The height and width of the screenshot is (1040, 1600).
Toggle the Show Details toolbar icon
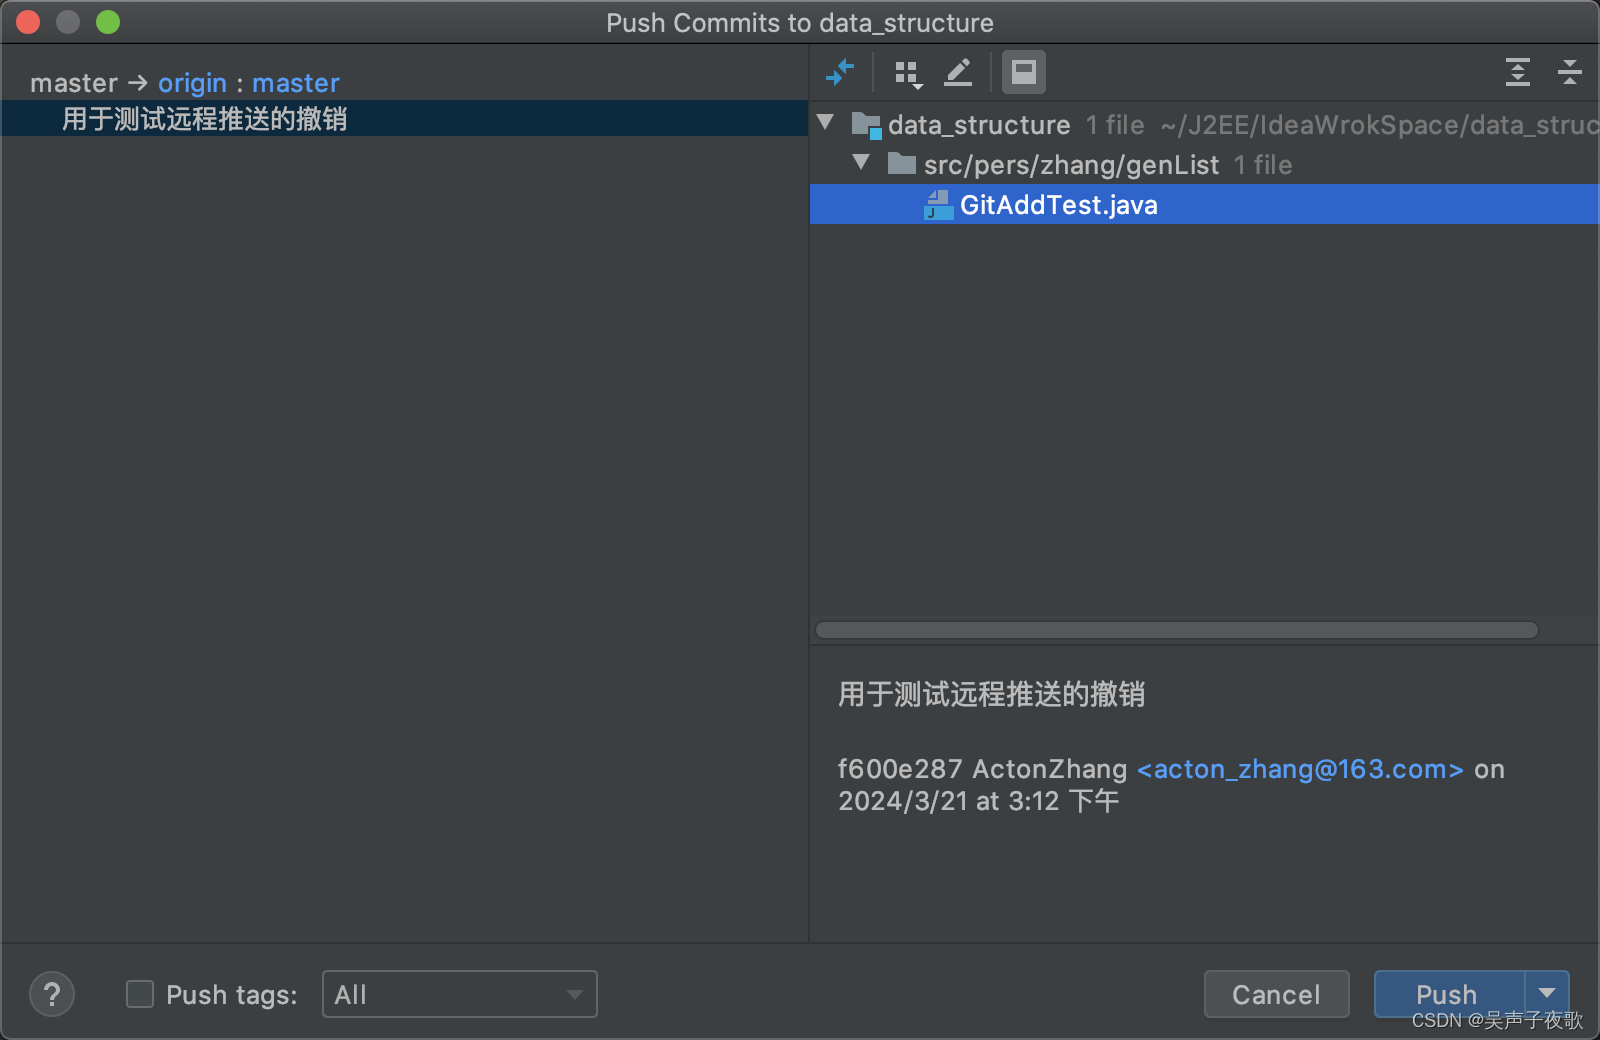tap(1024, 72)
